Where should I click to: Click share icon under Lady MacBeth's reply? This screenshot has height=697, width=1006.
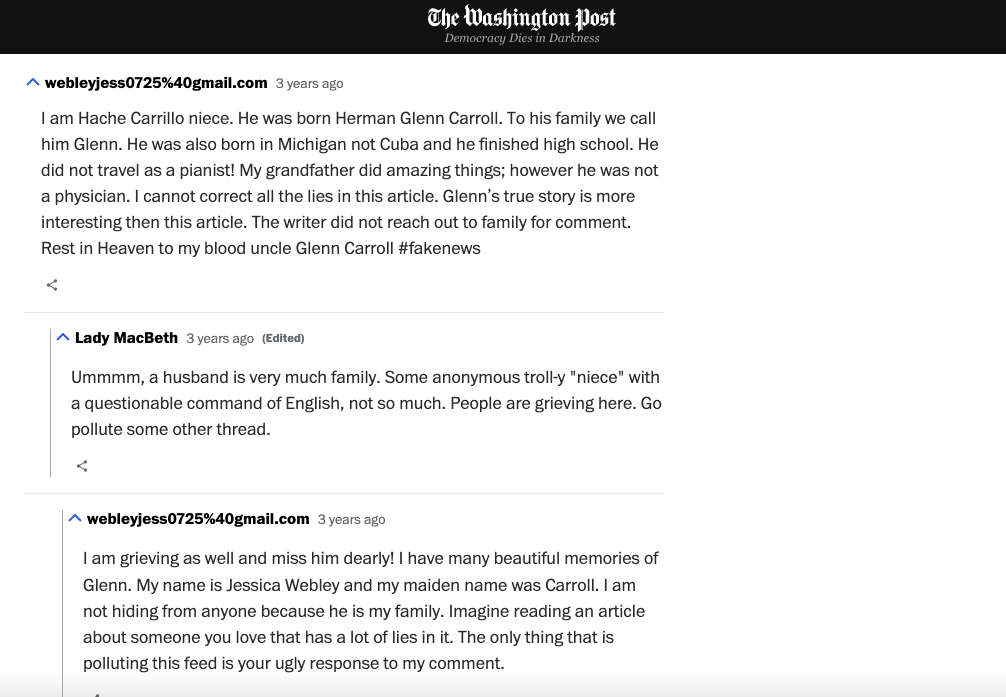click(82, 466)
